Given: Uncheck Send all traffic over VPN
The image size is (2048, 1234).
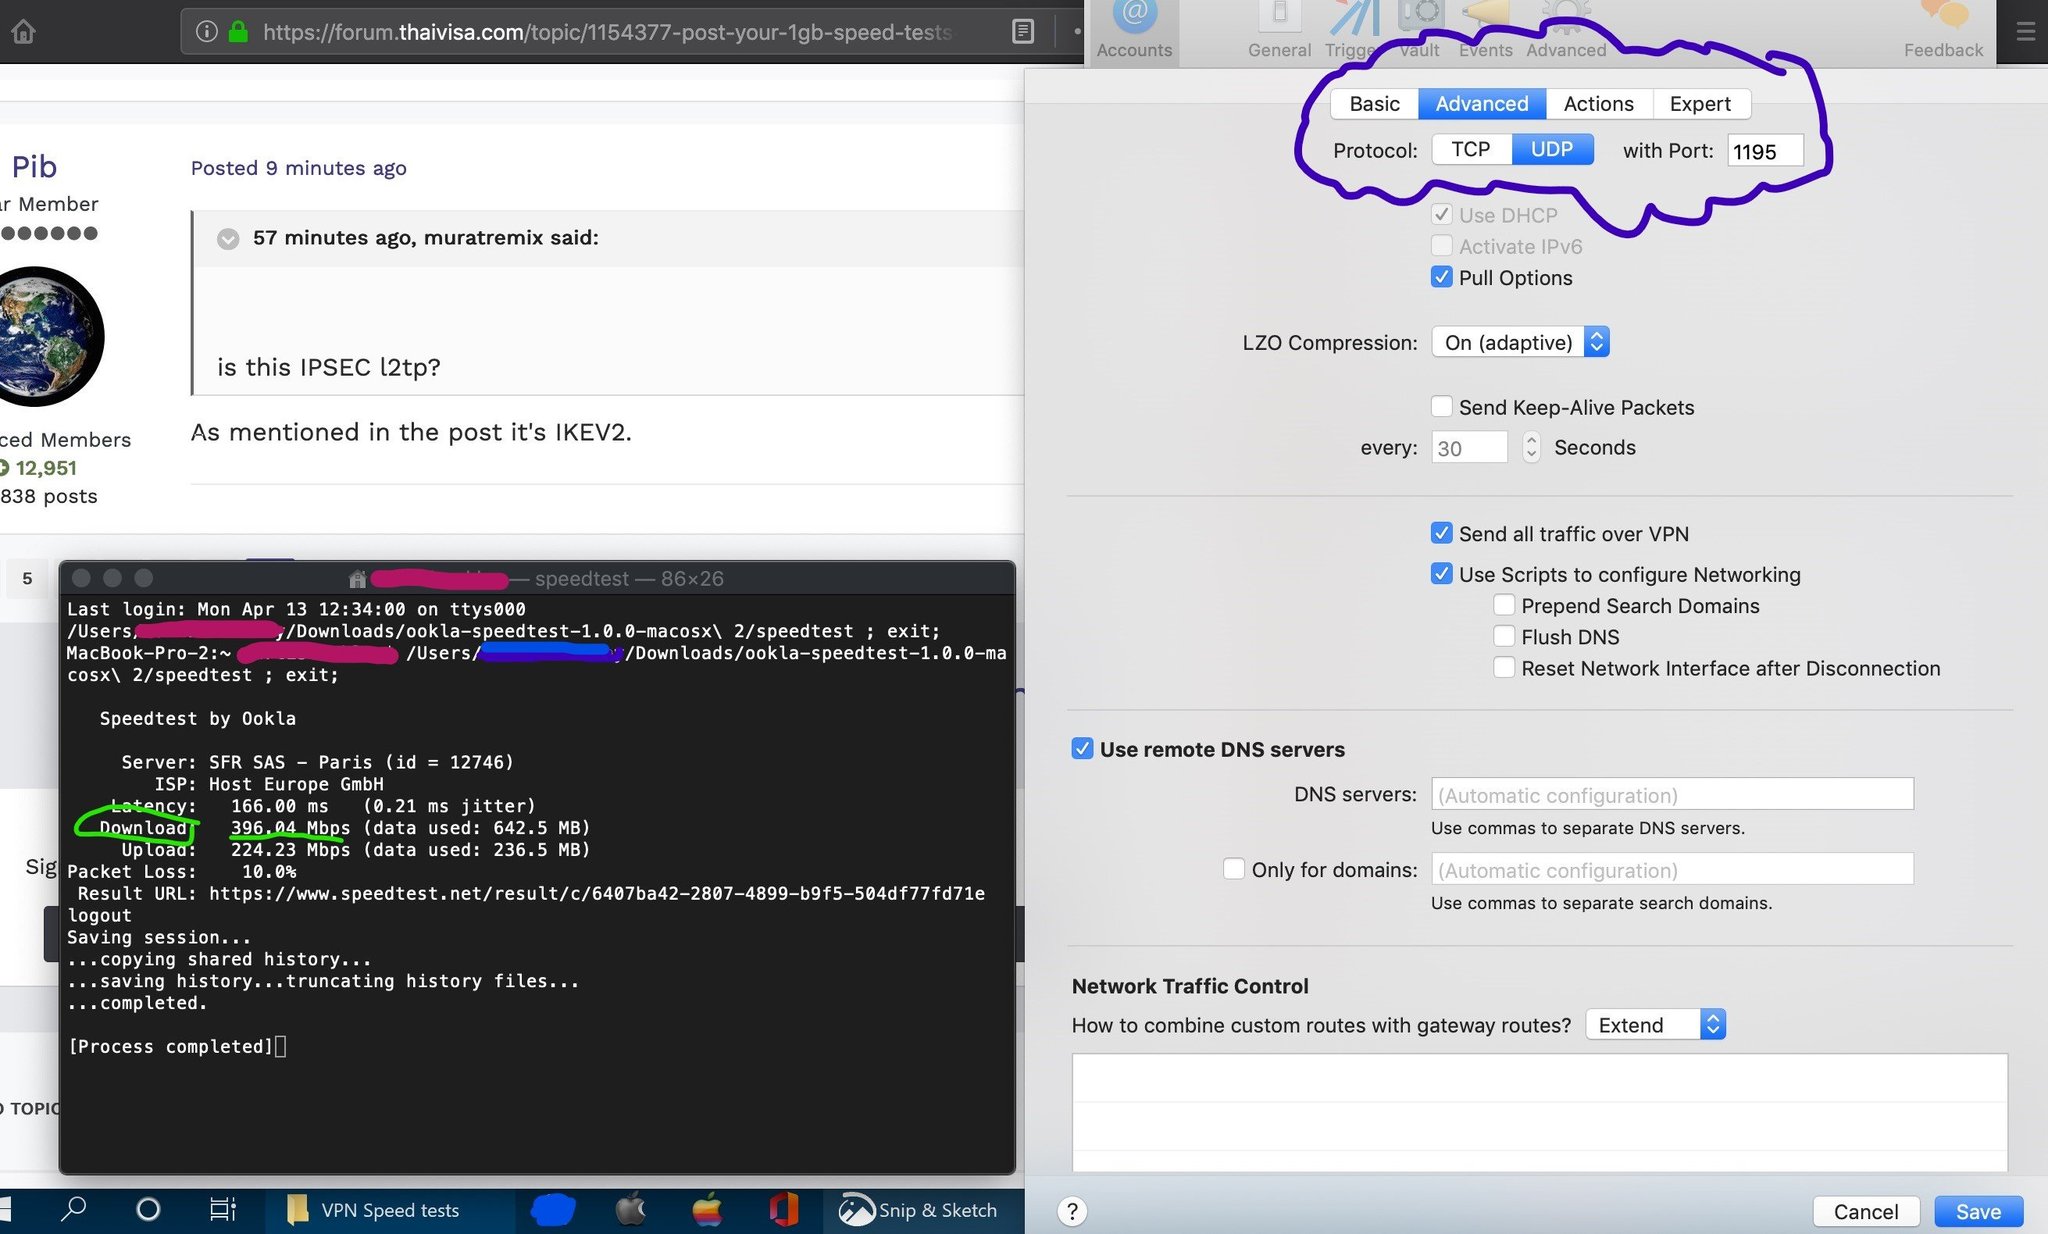Looking at the screenshot, I should click(1441, 533).
